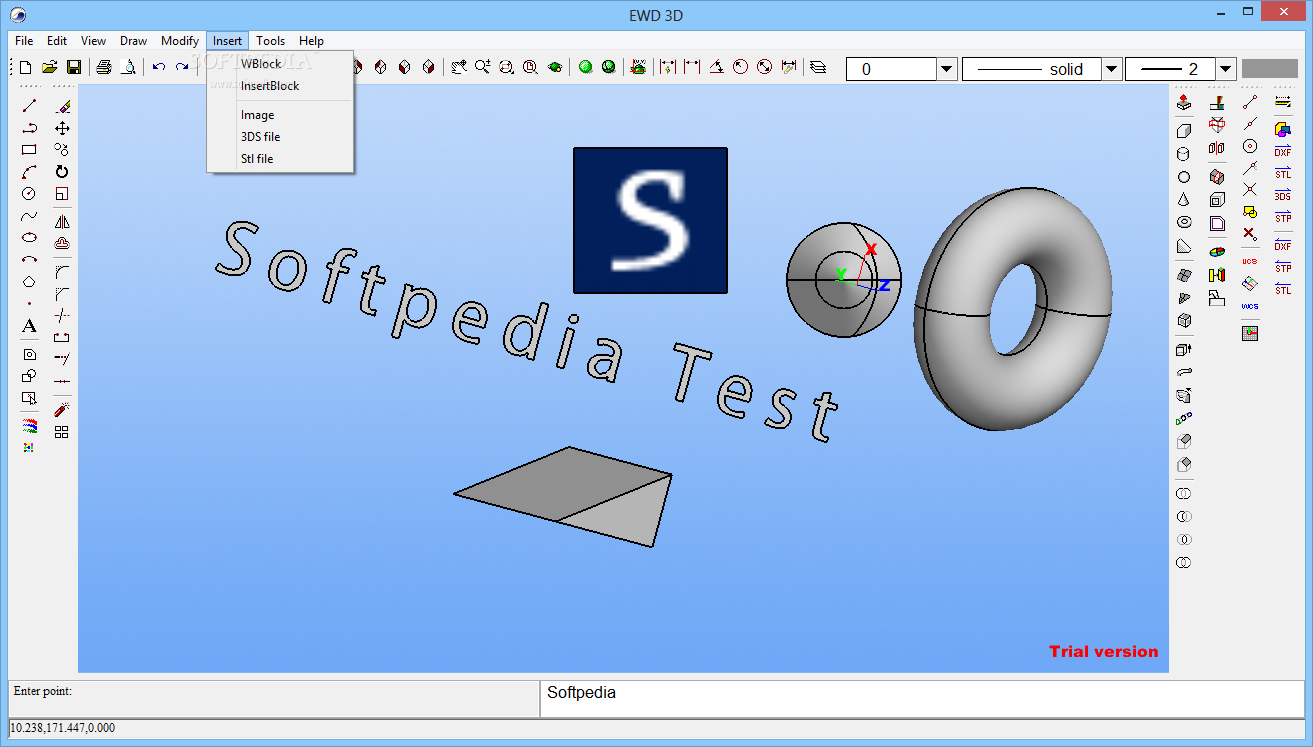The image size is (1313, 747).
Task: Print the drawing with the printer icon
Action: 104,67
